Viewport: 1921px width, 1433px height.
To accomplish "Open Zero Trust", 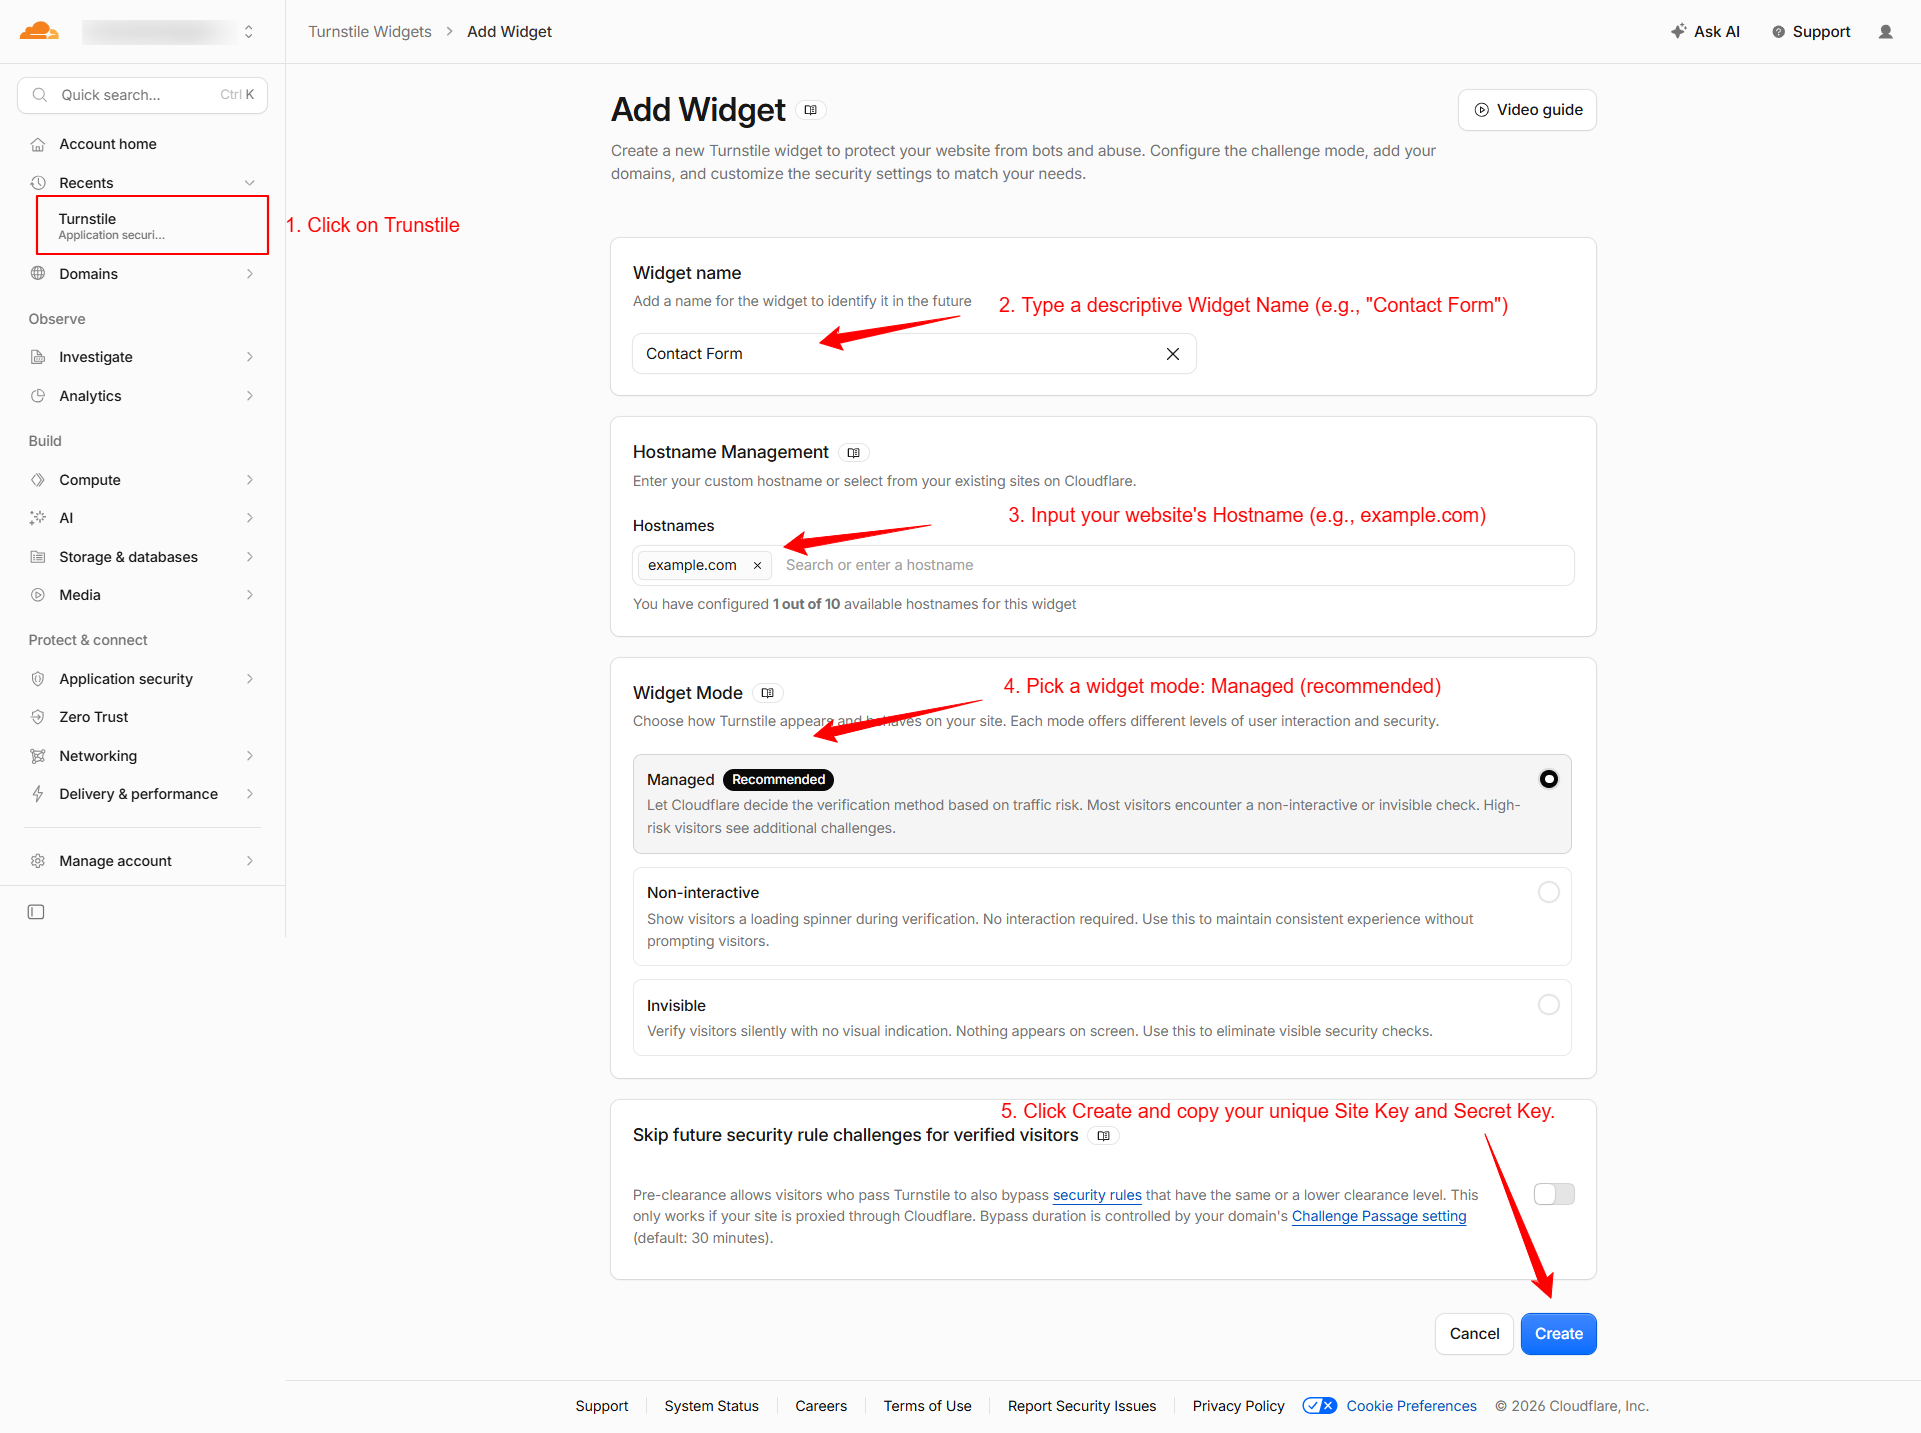I will coord(142,717).
